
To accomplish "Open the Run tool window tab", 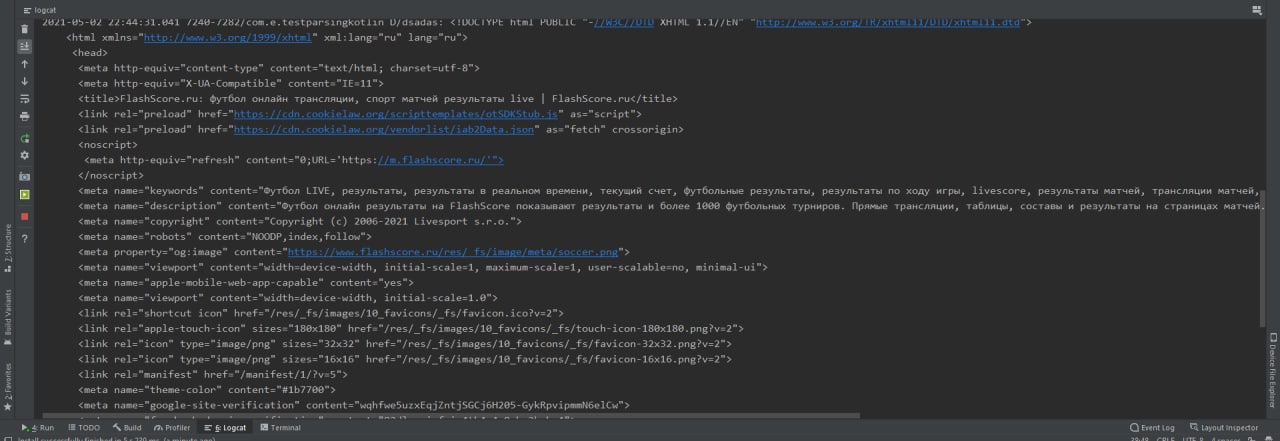I will point(39,427).
